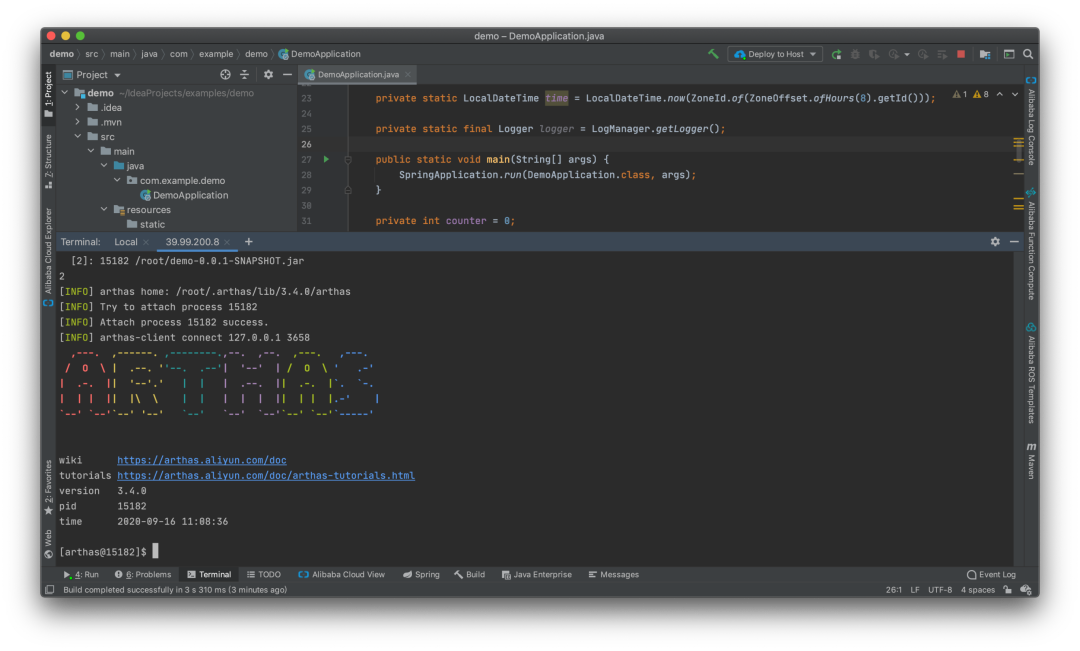Open the arthas wiki doc link
The image size is (1080, 651).
tap(201, 461)
